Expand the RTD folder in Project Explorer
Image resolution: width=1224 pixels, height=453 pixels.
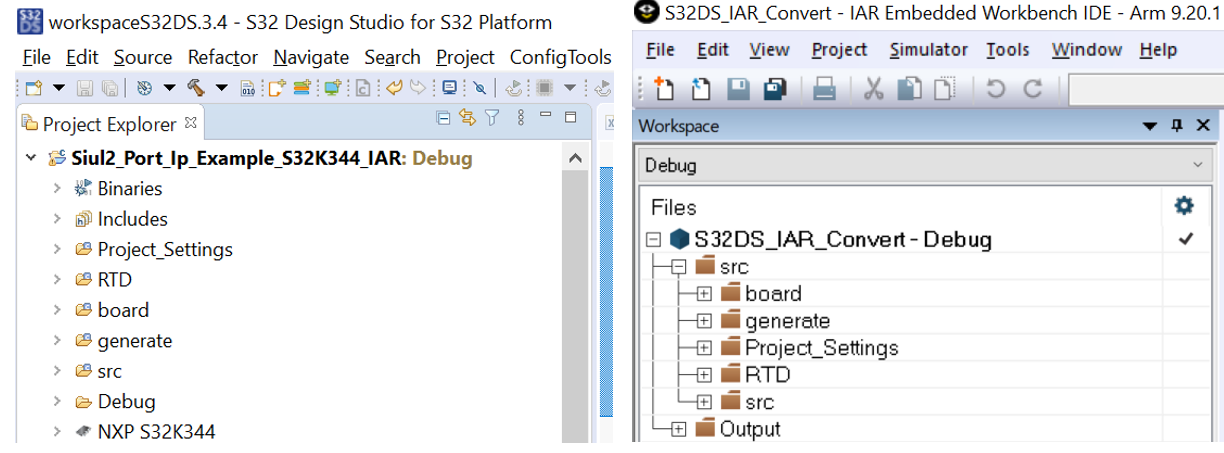point(59,280)
